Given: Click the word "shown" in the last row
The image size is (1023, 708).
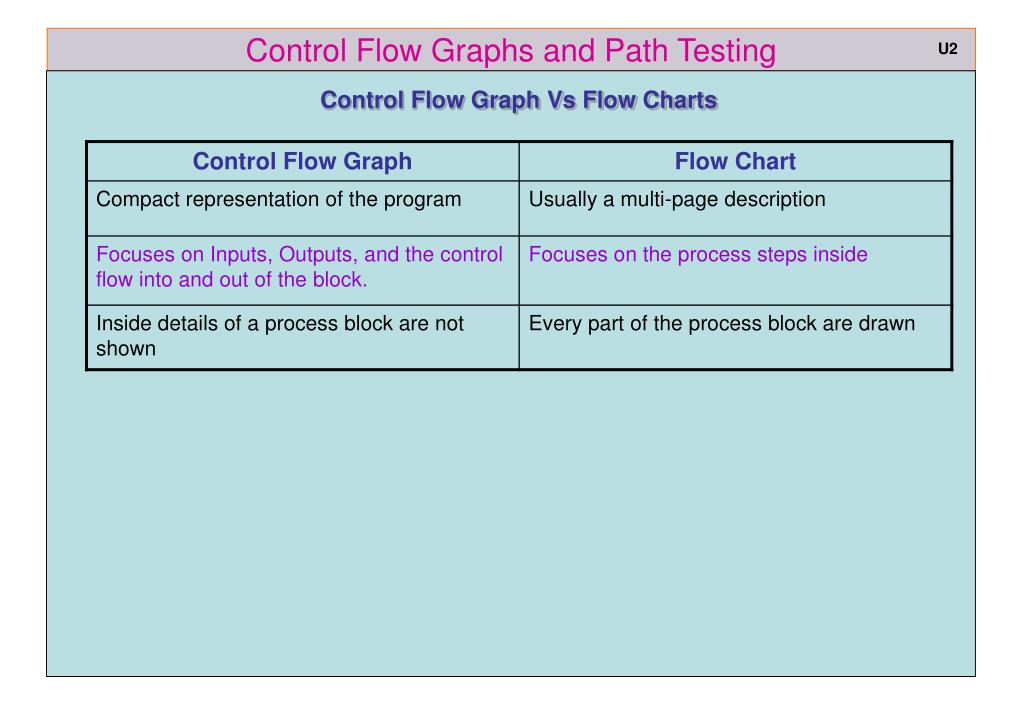Looking at the screenshot, I should [x=126, y=350].
